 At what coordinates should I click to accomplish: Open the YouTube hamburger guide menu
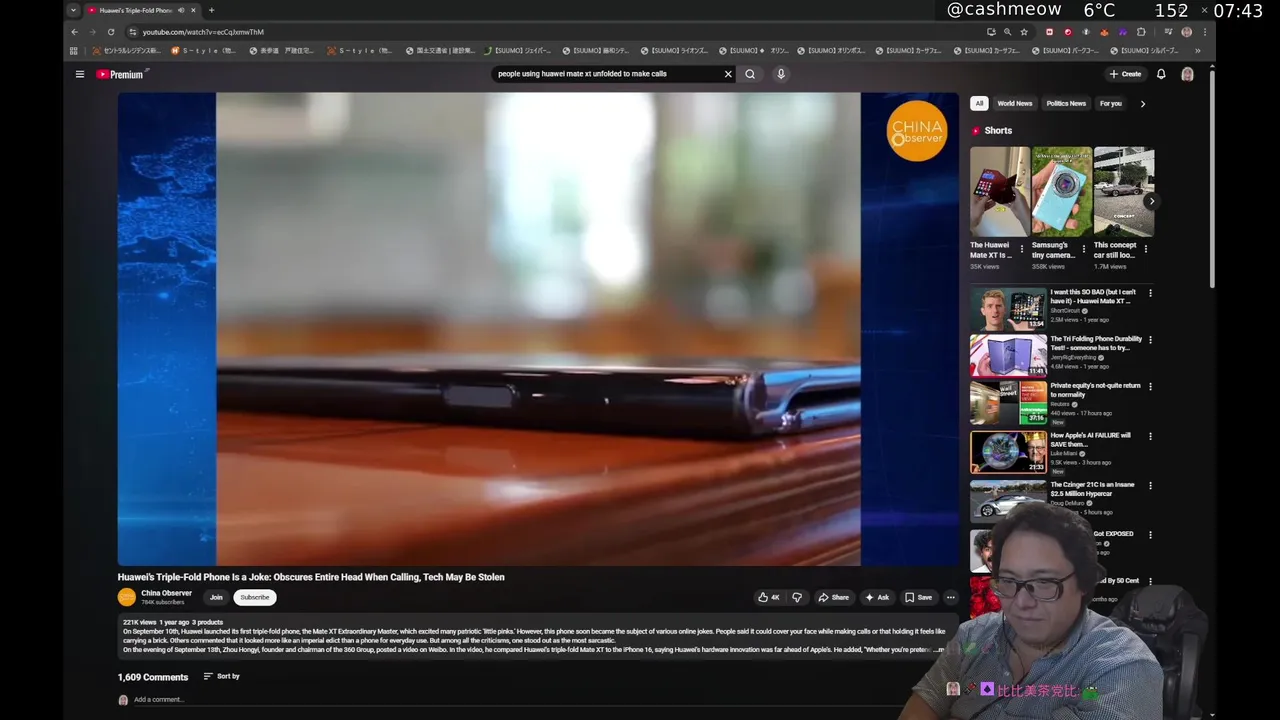80,74
